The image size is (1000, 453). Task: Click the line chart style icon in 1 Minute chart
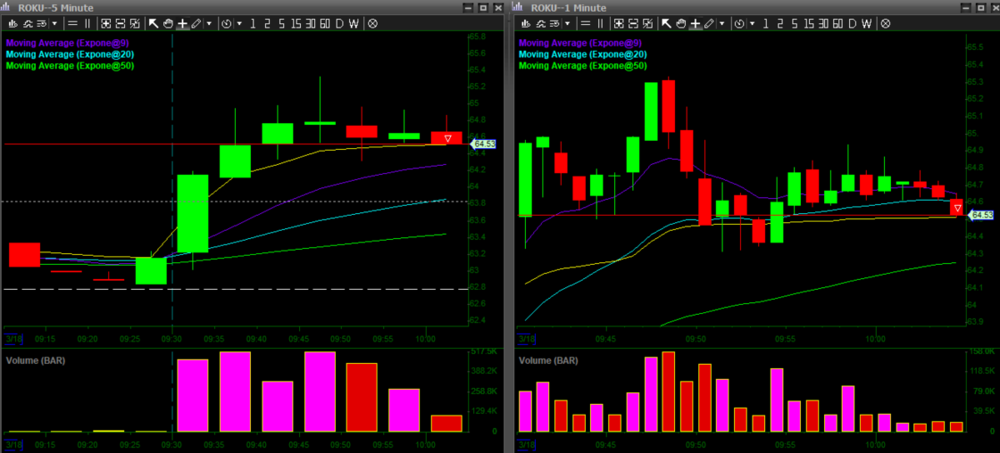coord(537,22)
